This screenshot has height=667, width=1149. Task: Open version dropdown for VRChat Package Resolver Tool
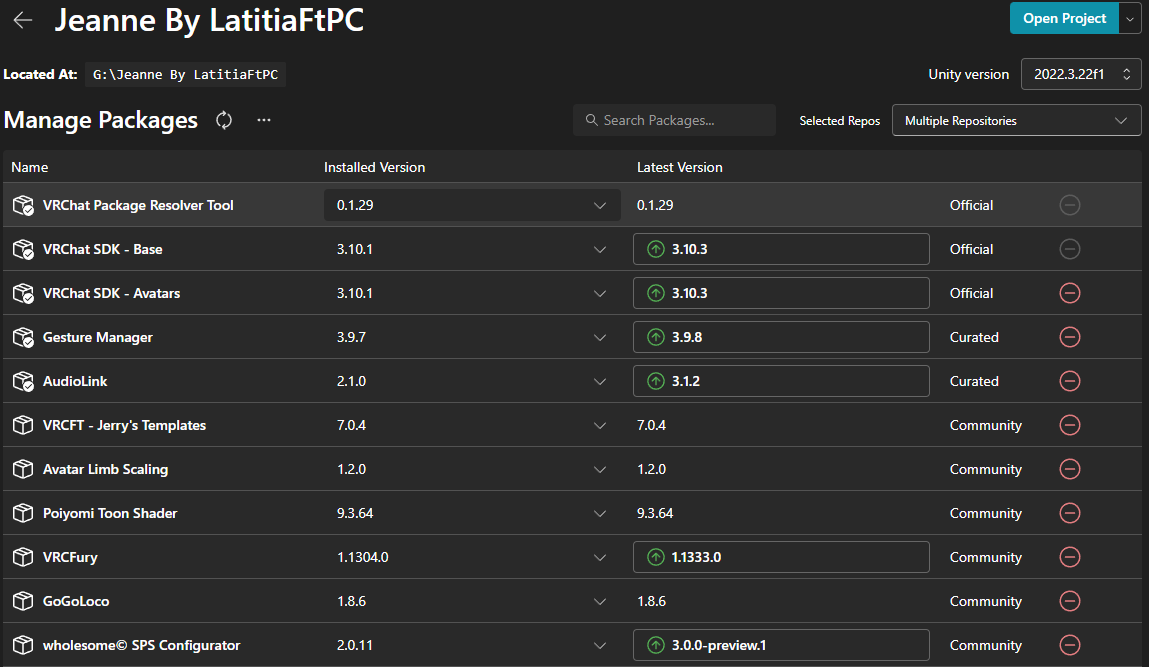point(472,205)
